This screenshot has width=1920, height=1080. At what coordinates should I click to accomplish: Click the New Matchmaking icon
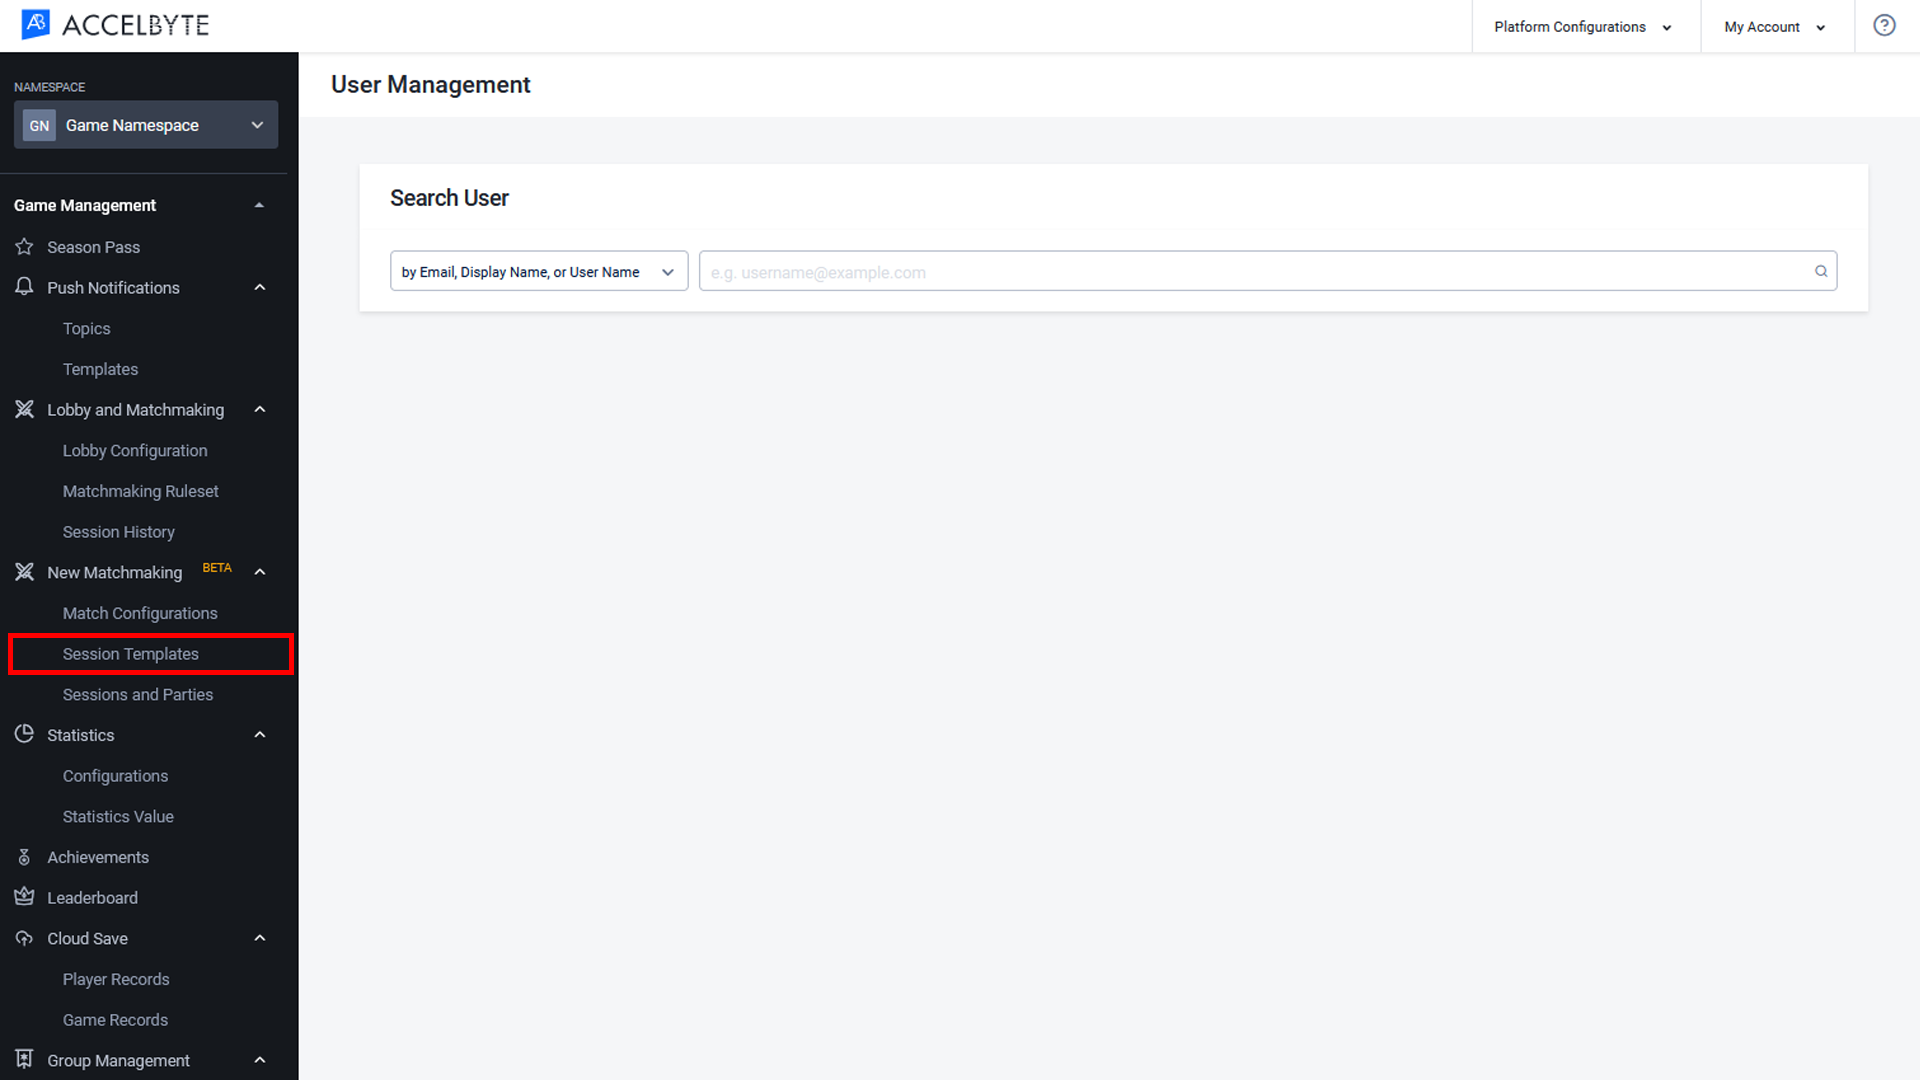tap(24, 571)
